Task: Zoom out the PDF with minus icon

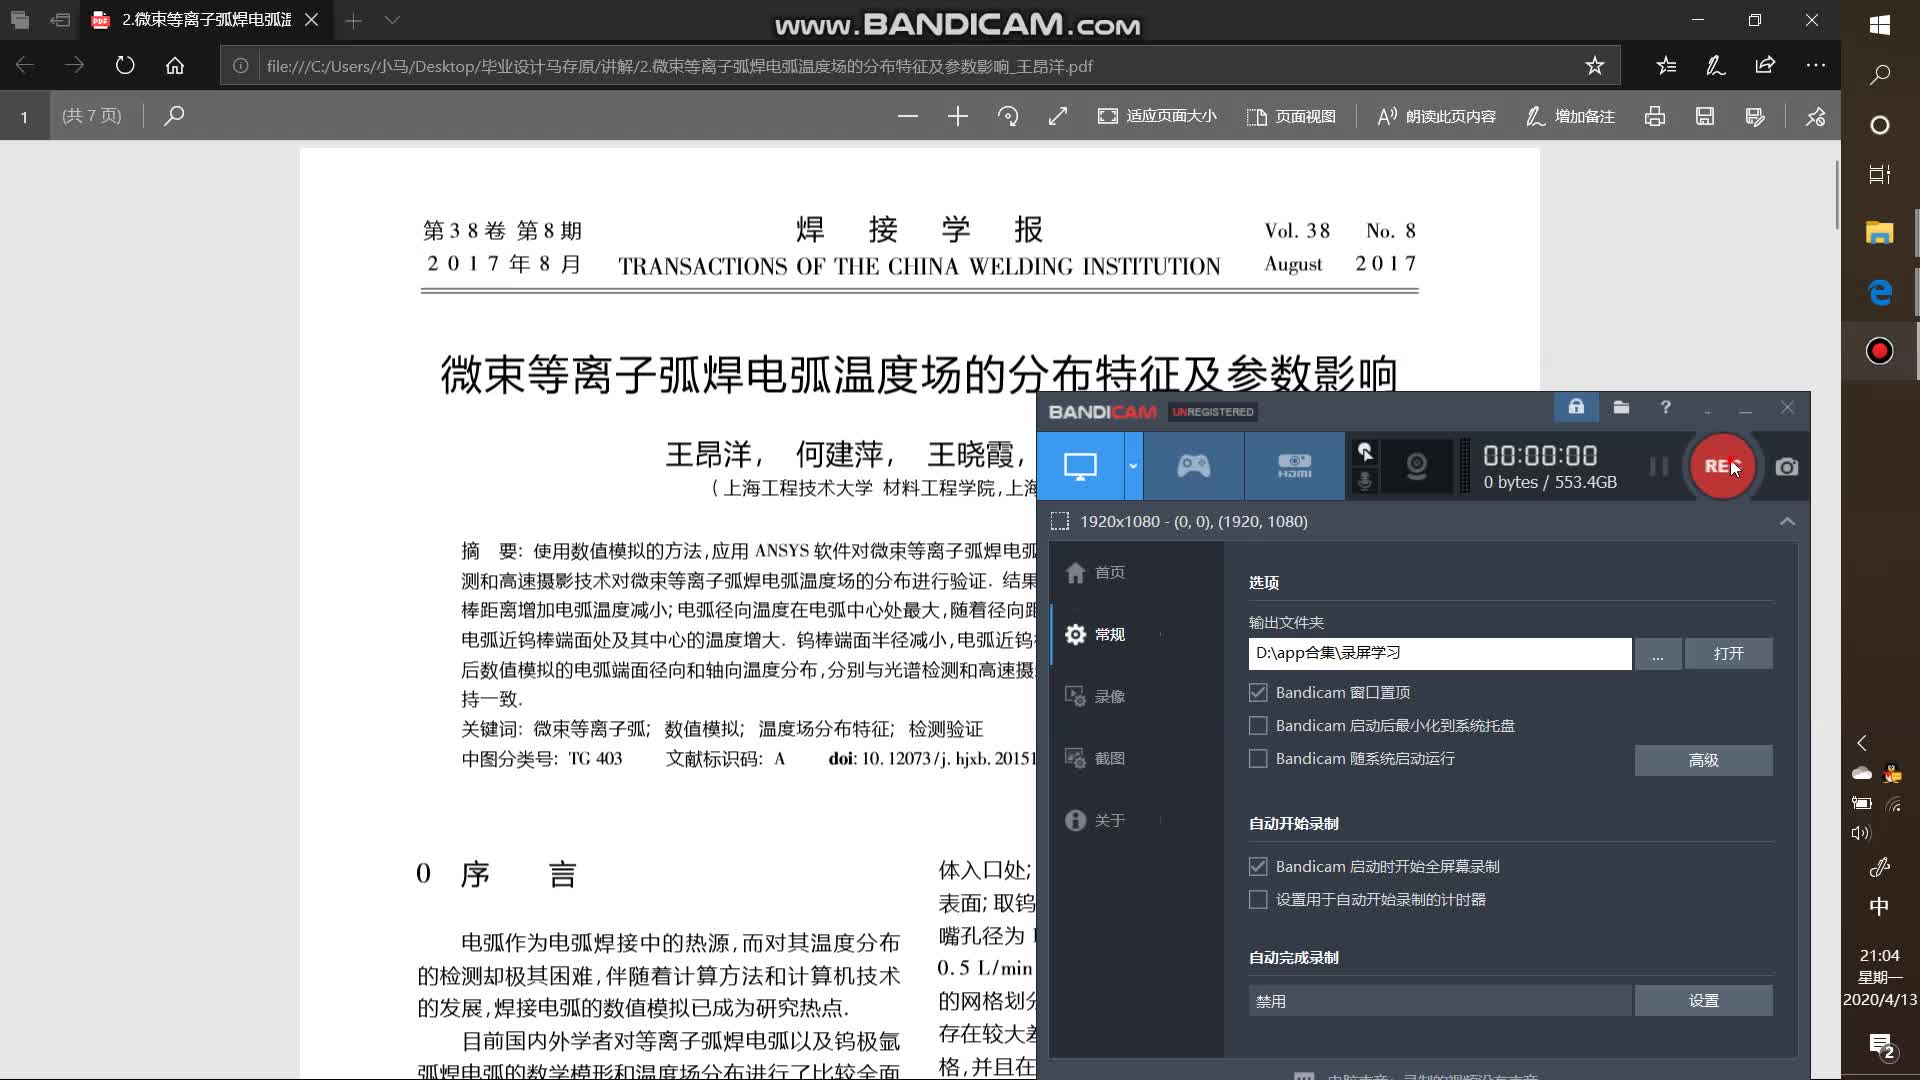Action: coord(907,116)
